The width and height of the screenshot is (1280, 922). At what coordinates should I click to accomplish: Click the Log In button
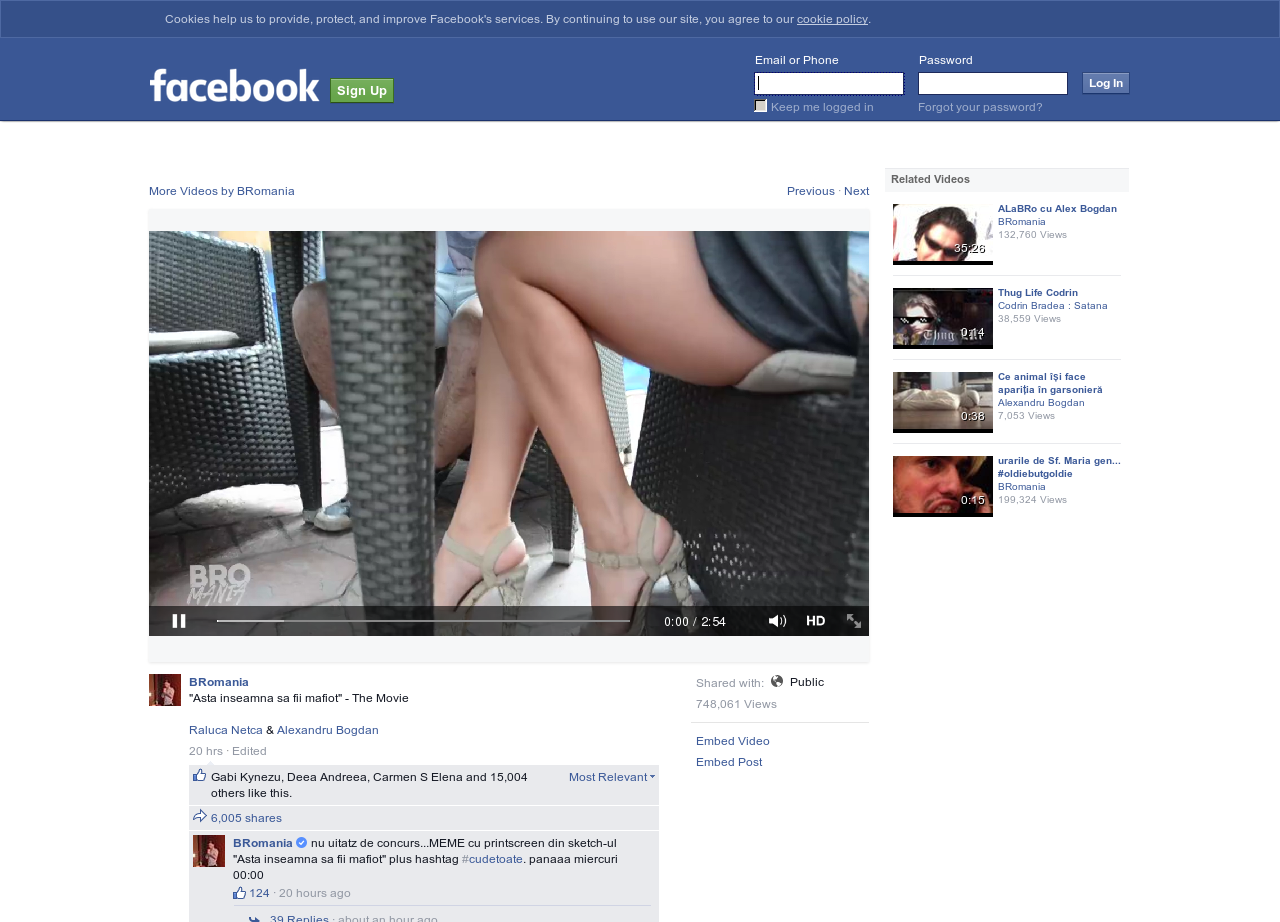click(1106, 83)
